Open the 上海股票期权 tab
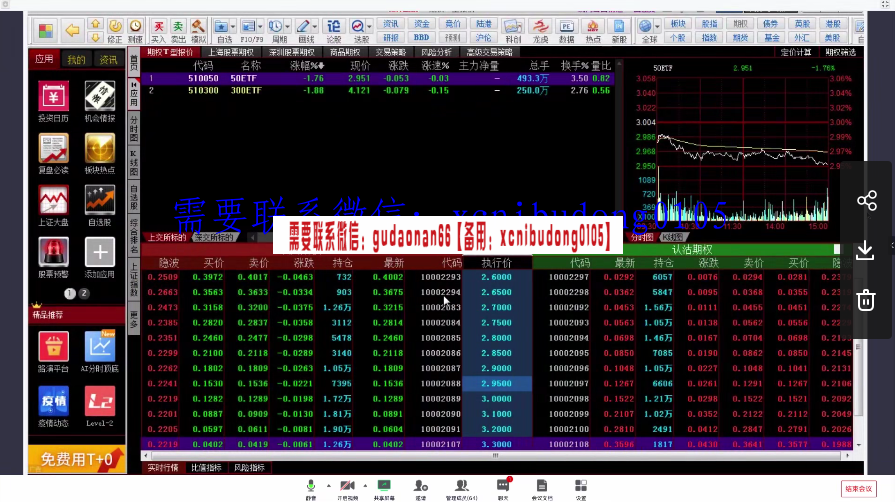This screenshot has width=895, height=502. [x=231, y=52]
